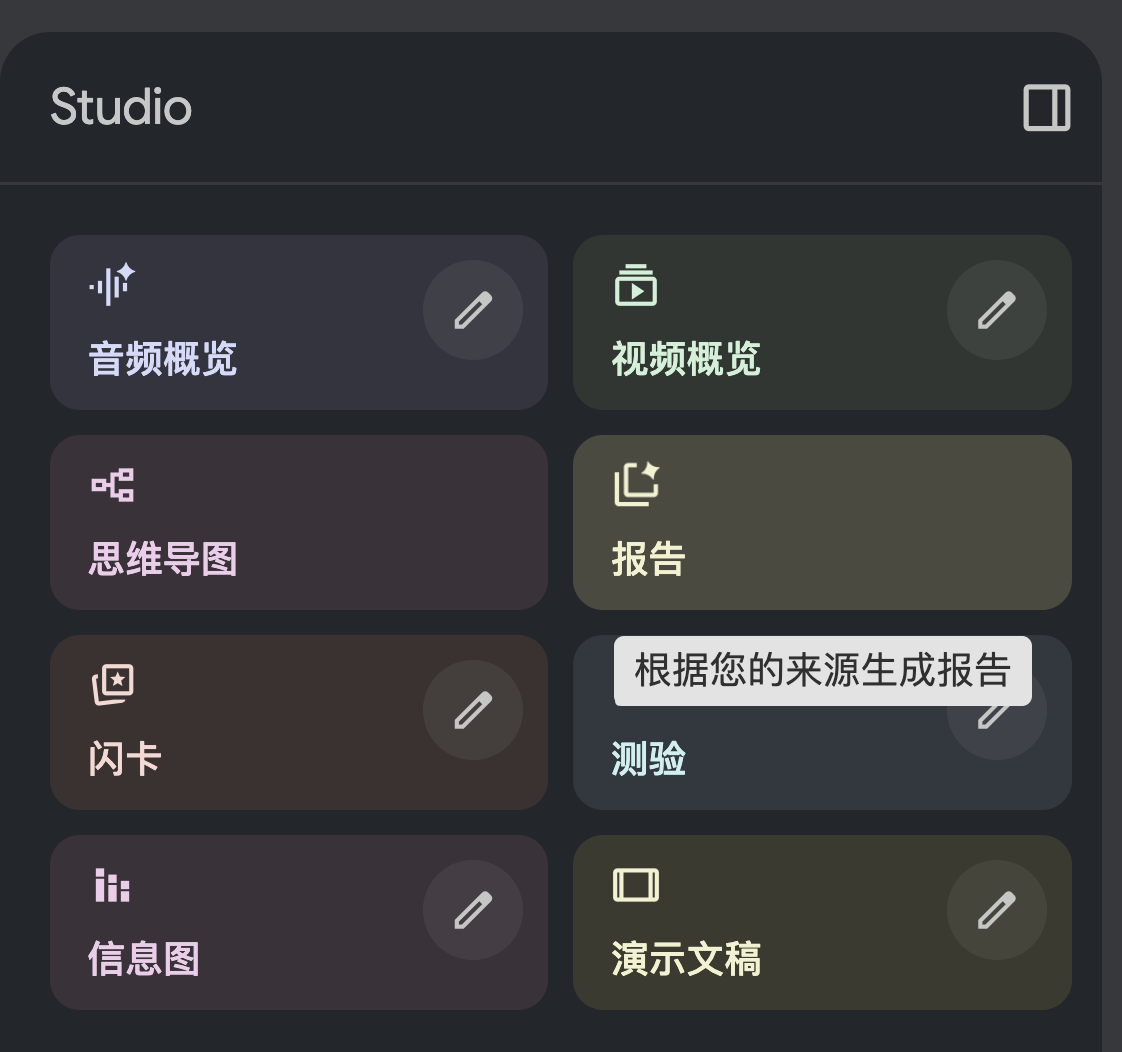Click the 视频概览 play stack icon

pyautogui.click(x=635, y=285)
